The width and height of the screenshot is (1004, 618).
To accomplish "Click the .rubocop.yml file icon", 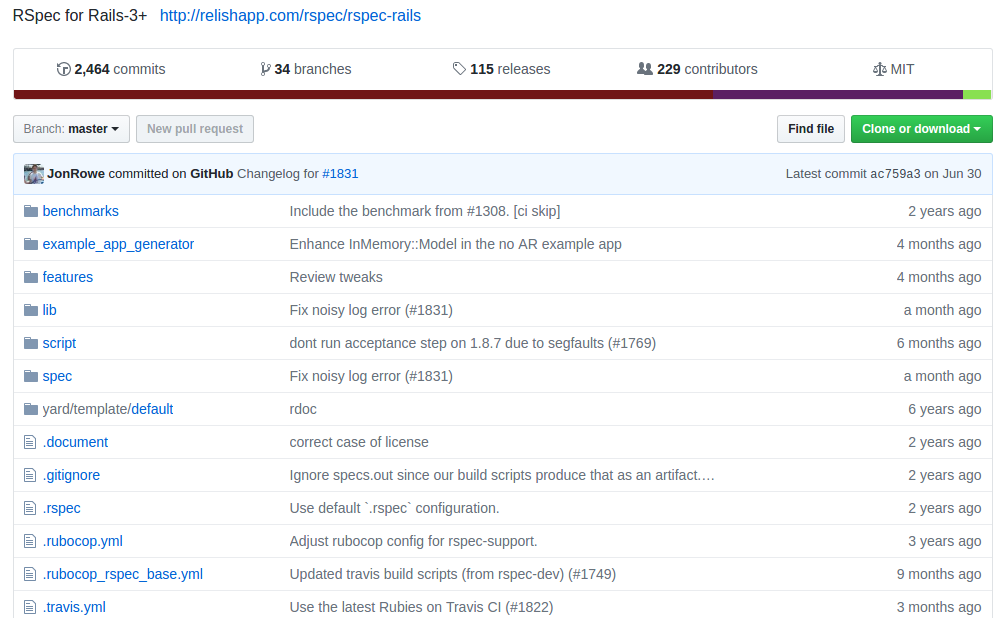I will pyautogui.click(x=30, y=541).
